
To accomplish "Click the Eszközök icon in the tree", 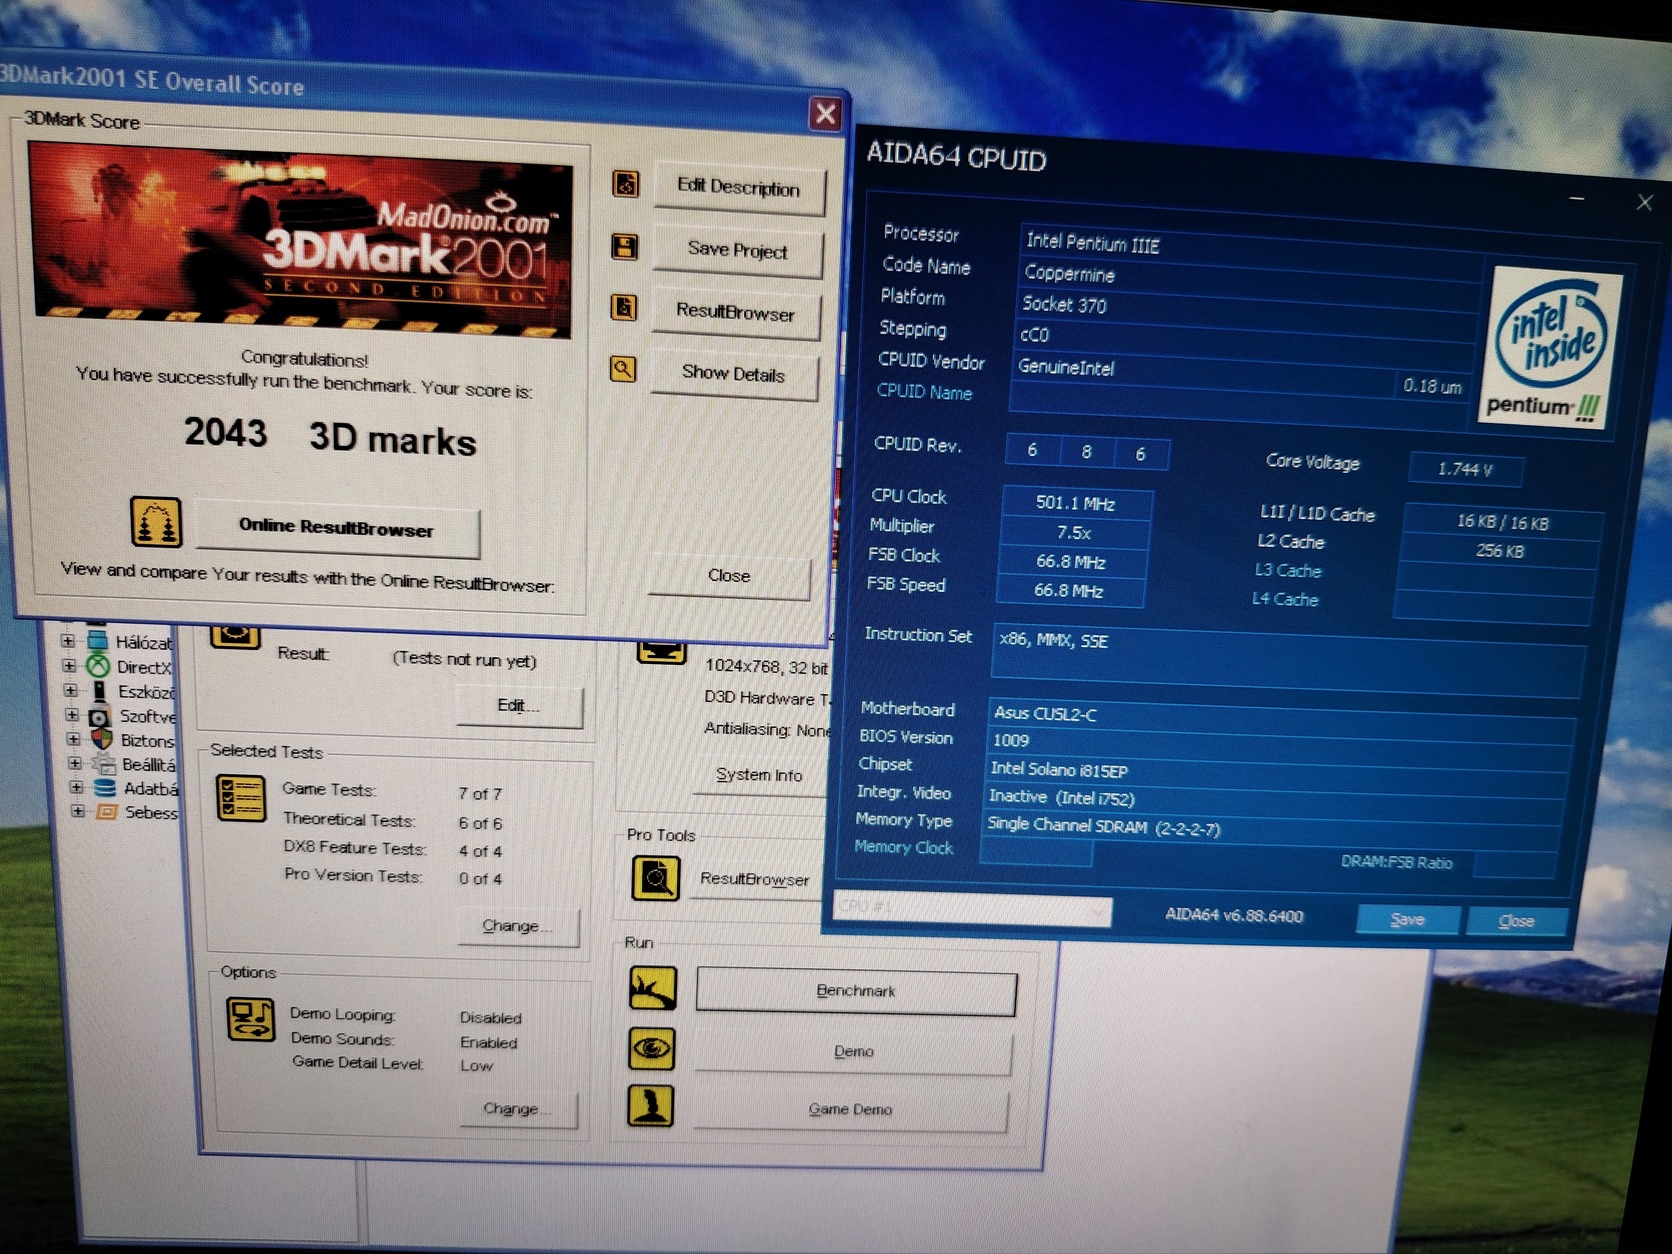I will pos(100,690).
